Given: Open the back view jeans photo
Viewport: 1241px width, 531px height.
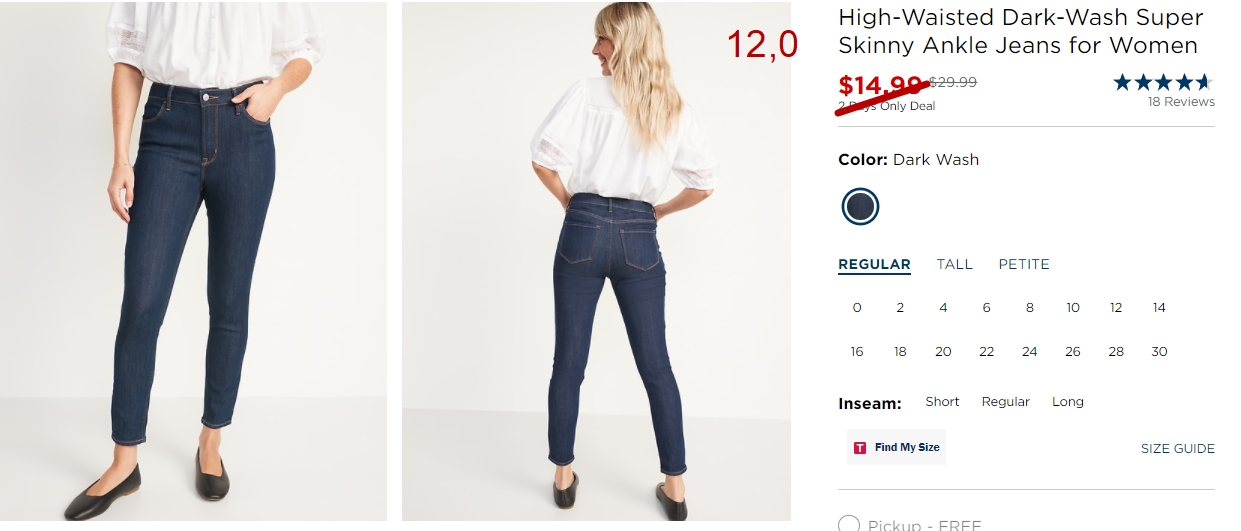Looking at the screenshot, I should click(x=596, y=261).
